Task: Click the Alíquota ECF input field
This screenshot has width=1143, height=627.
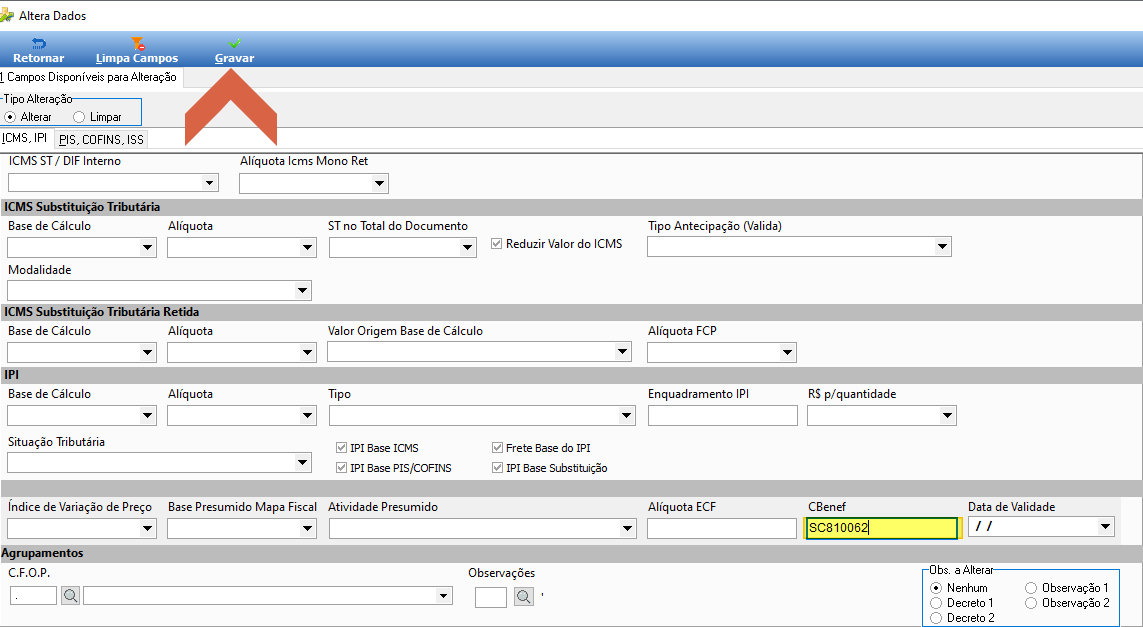Action: coord(722,528)
